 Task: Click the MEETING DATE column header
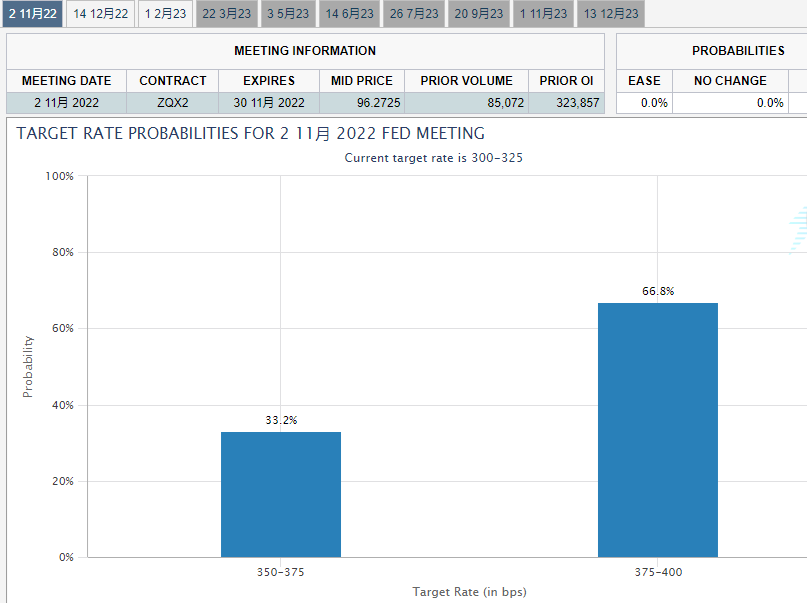tap(66, 80)
